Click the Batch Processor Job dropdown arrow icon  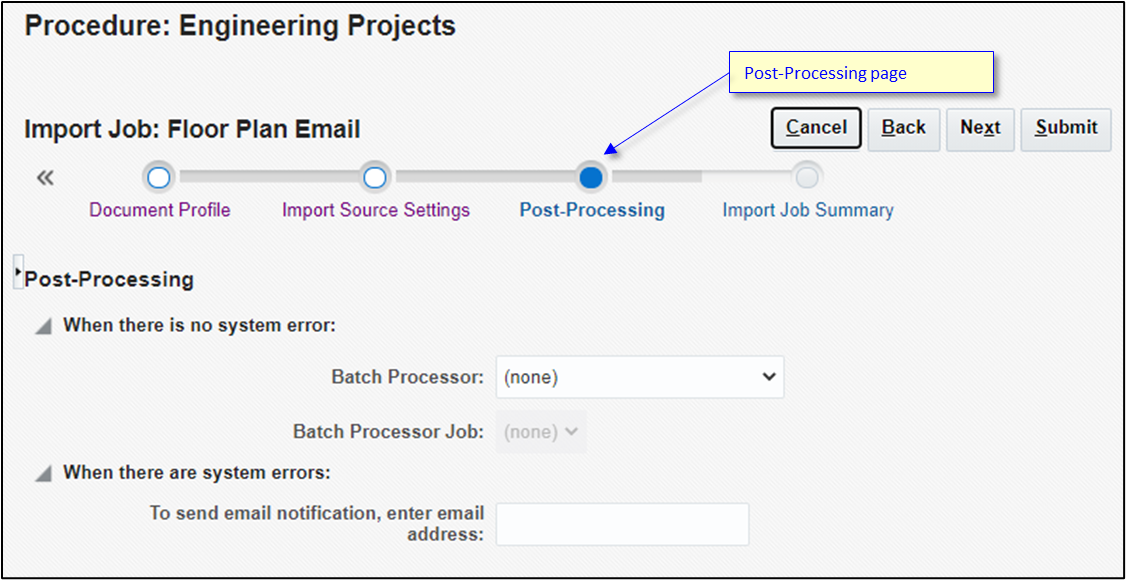pyautogui.click(x=570, y=431)
